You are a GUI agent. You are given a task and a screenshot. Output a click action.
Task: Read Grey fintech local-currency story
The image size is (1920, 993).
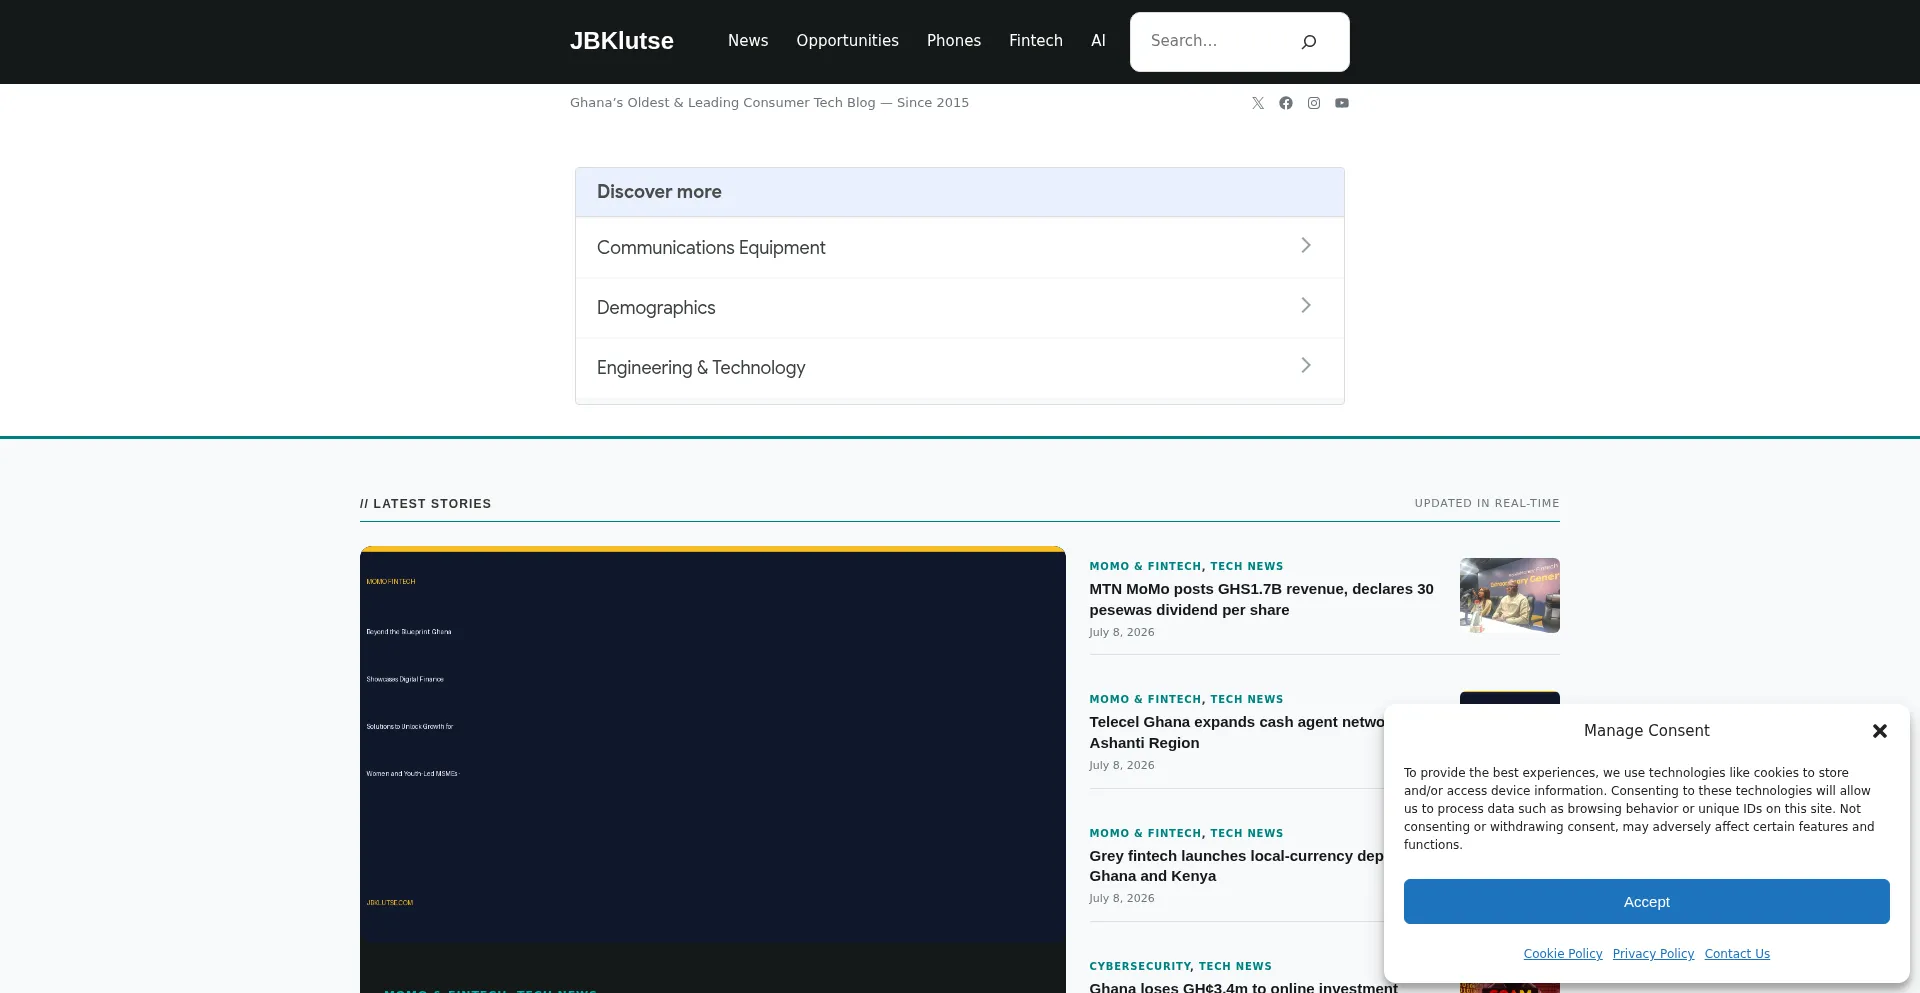pyautogui.click(x=1237, y=866)
